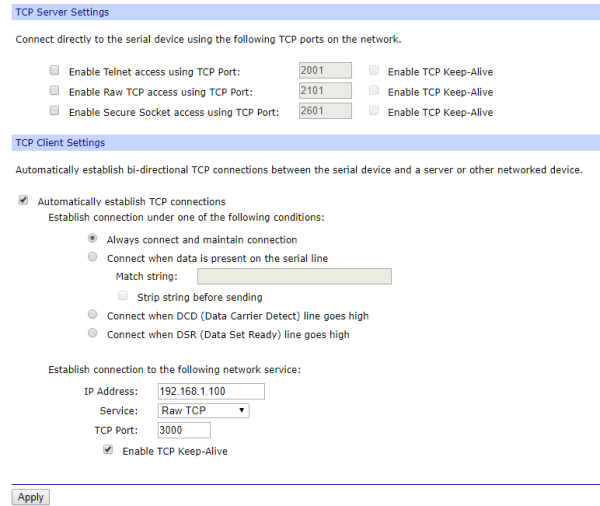Image resolution: width=600 pixels, height=506 pixels.
Task: Uncheck Automatically establish TCP connections
Action: tap(23, 200)
